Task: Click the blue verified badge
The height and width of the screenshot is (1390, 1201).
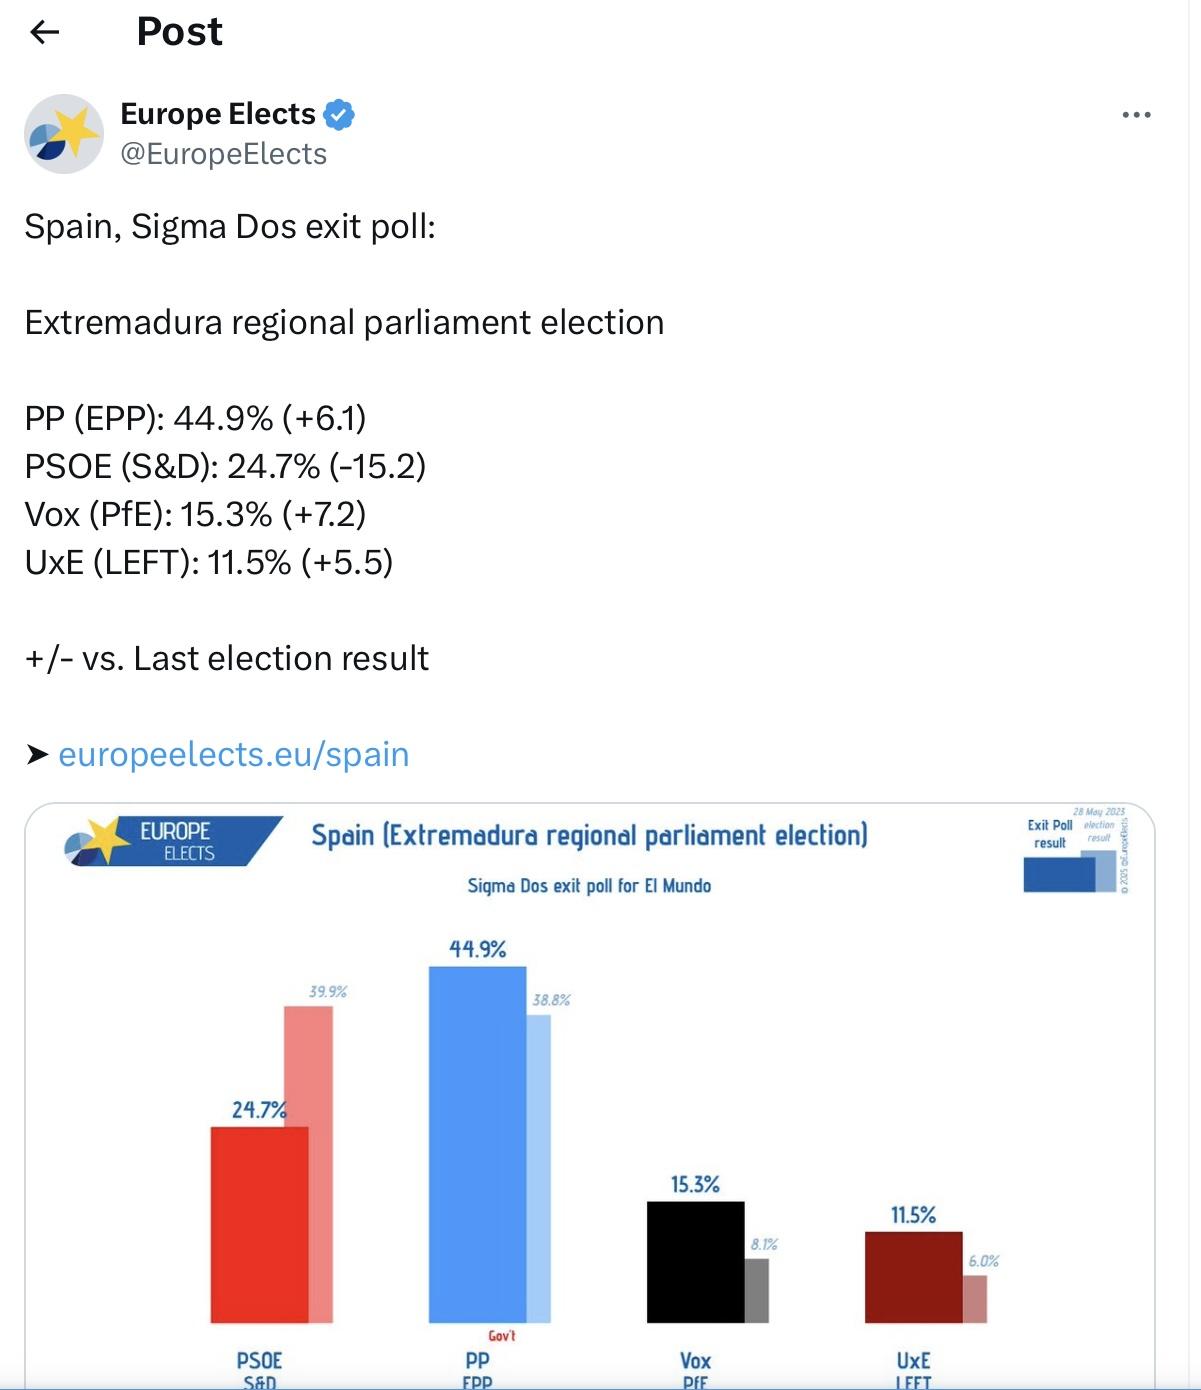Action: tap(340, 115)
